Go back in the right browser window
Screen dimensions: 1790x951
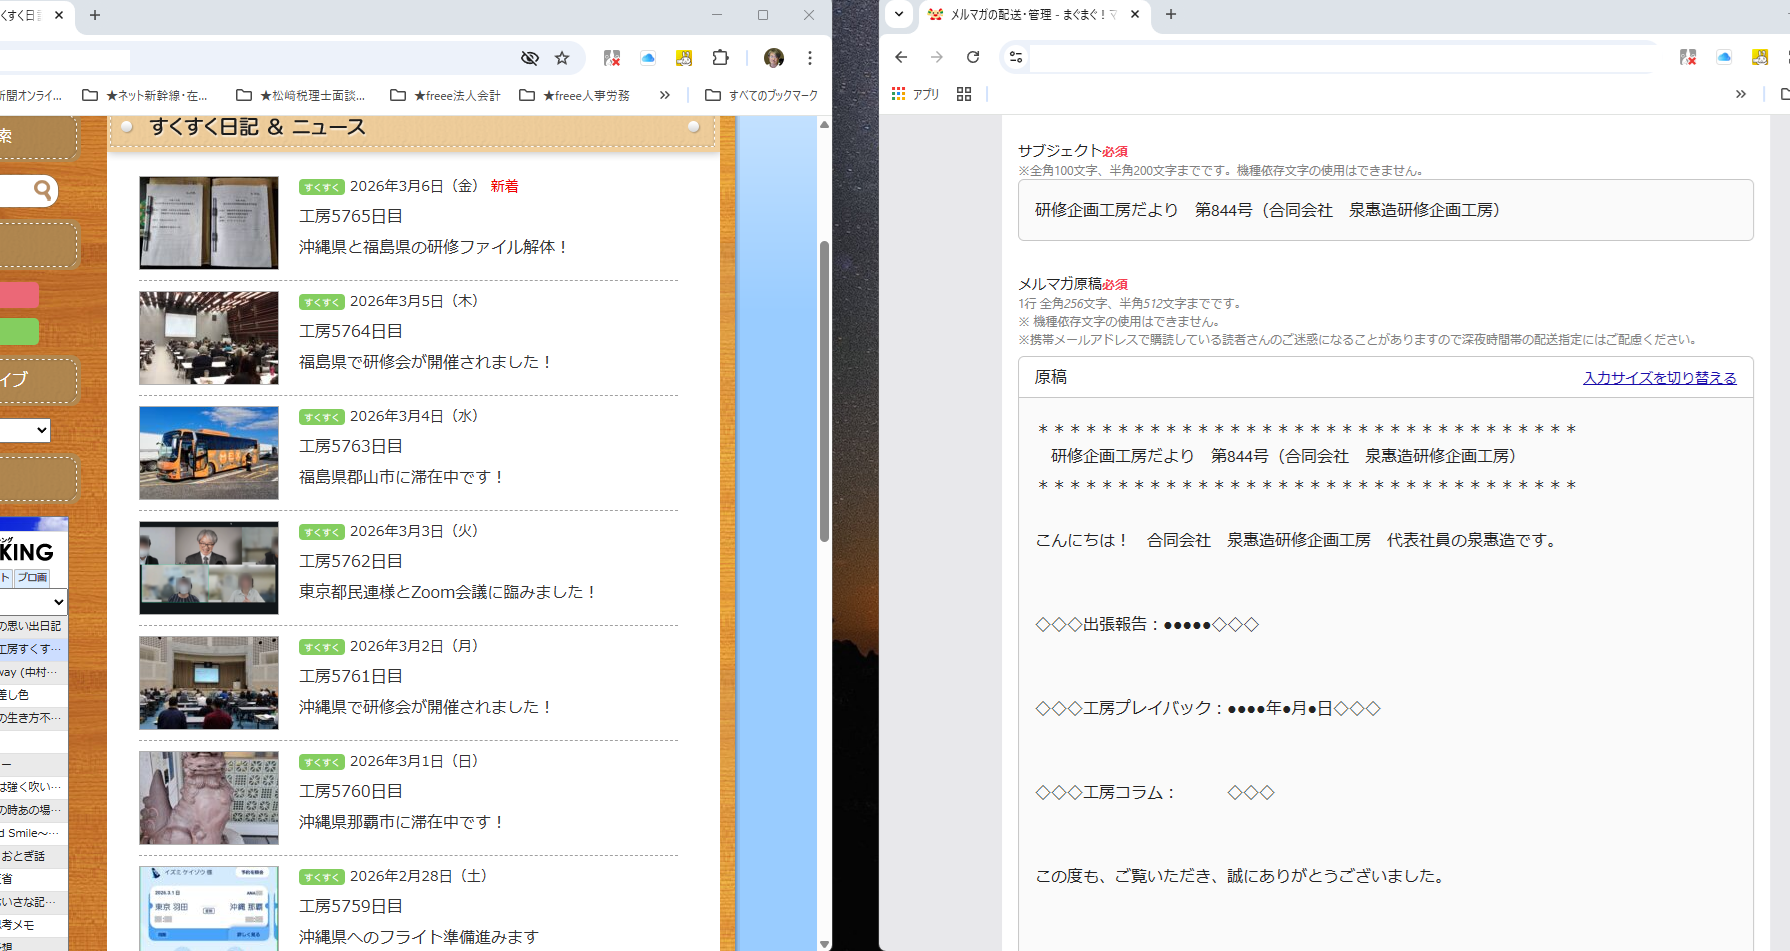pos(901,57)
